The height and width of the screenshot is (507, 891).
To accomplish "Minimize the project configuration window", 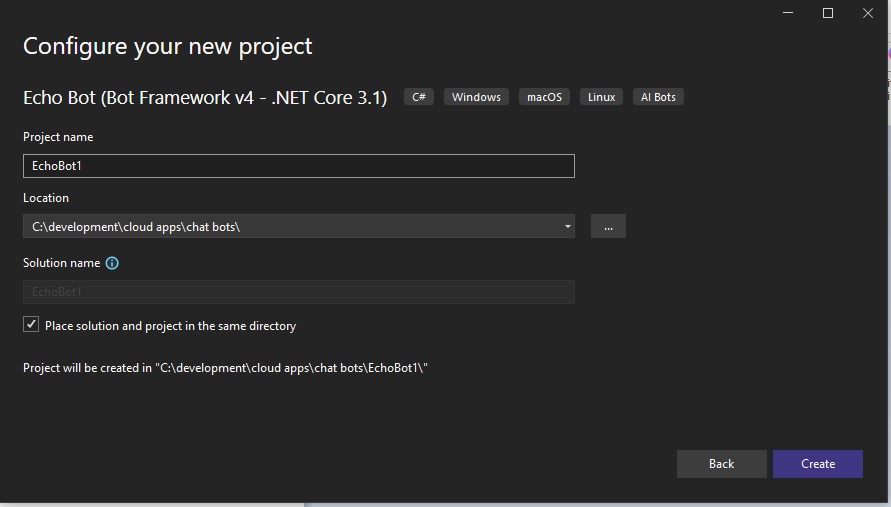I will [x=789, y=13].
